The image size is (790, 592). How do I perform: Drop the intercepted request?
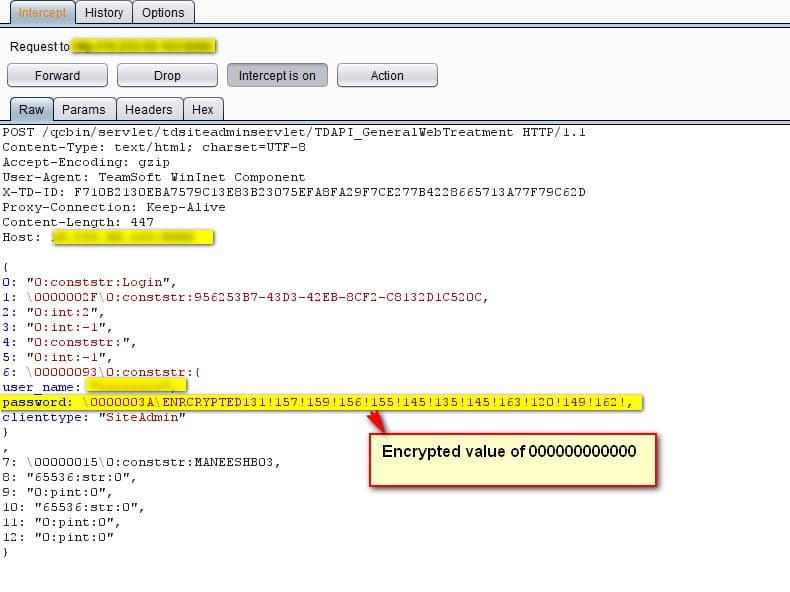click(x=167, y=76)
